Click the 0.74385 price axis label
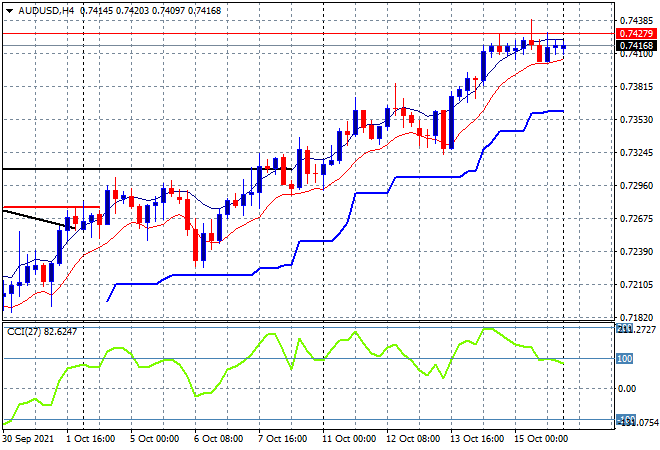Screen dimensions: 660x450 636,20
